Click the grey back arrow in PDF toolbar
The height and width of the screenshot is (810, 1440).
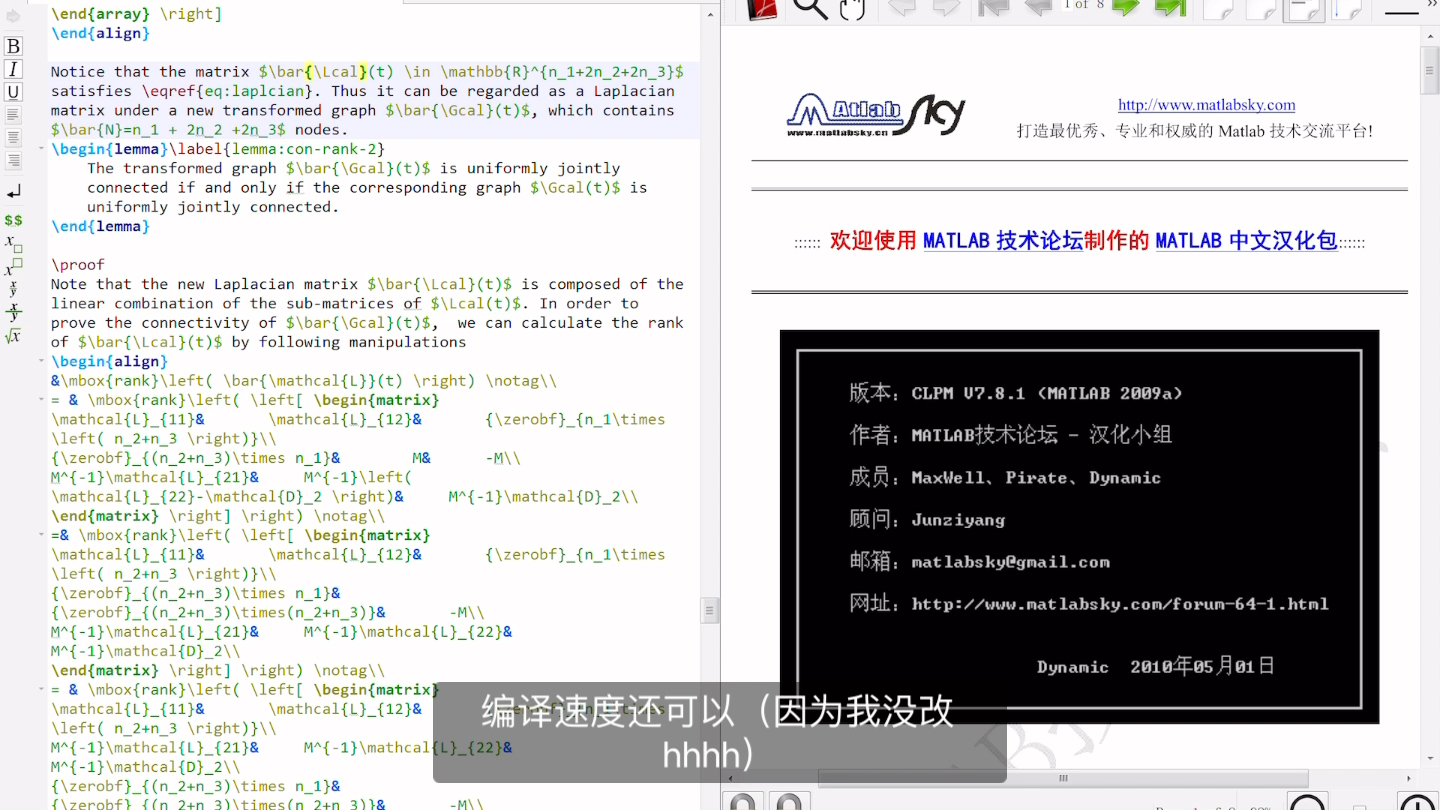pos(902,7)
